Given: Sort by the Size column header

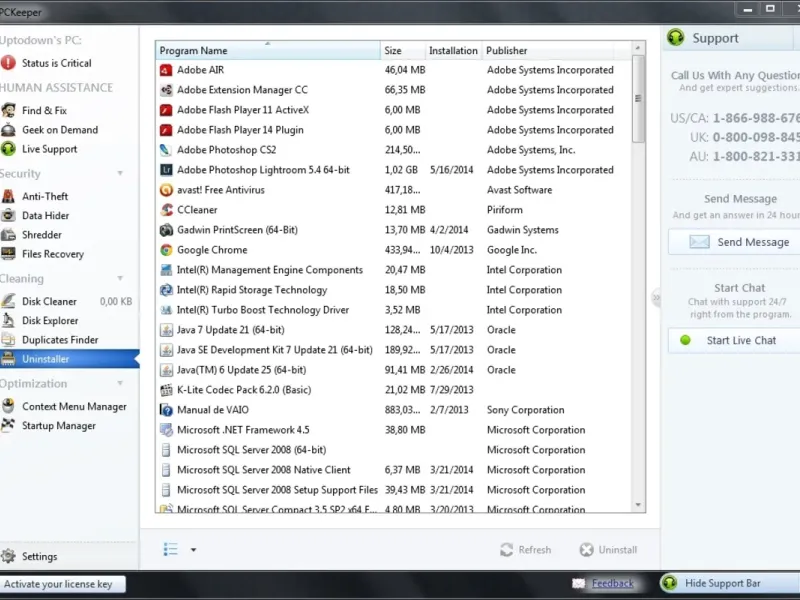Looking at the screenshot, I should point(403,50).
